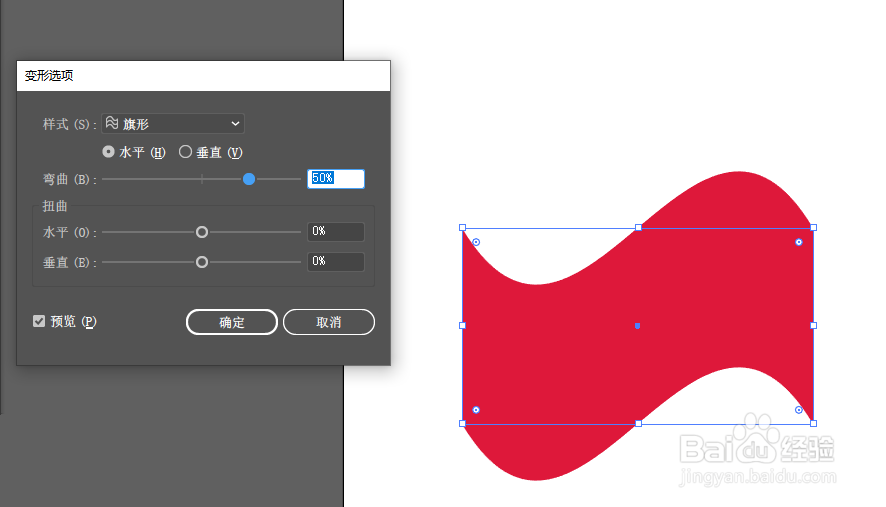Click the top-left bounding box handle
The width and height of the screenshot is (886, 507).
(x=462, y=227)
